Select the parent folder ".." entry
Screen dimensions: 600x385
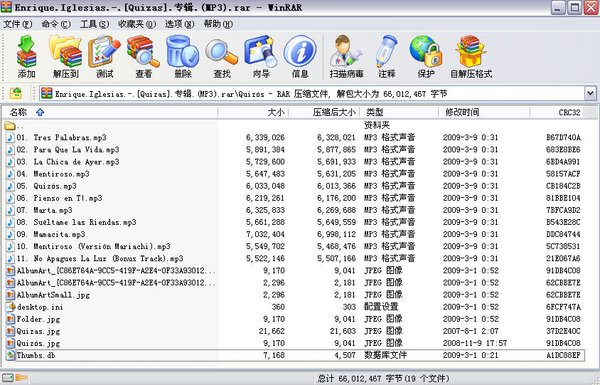pos(15,125)
